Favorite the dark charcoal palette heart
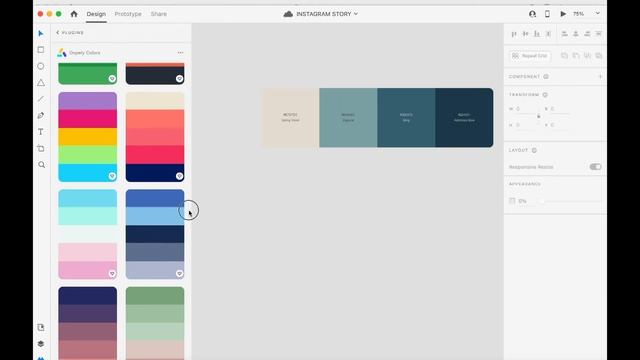Screen dimensions: 640x360 pos(179,79)
